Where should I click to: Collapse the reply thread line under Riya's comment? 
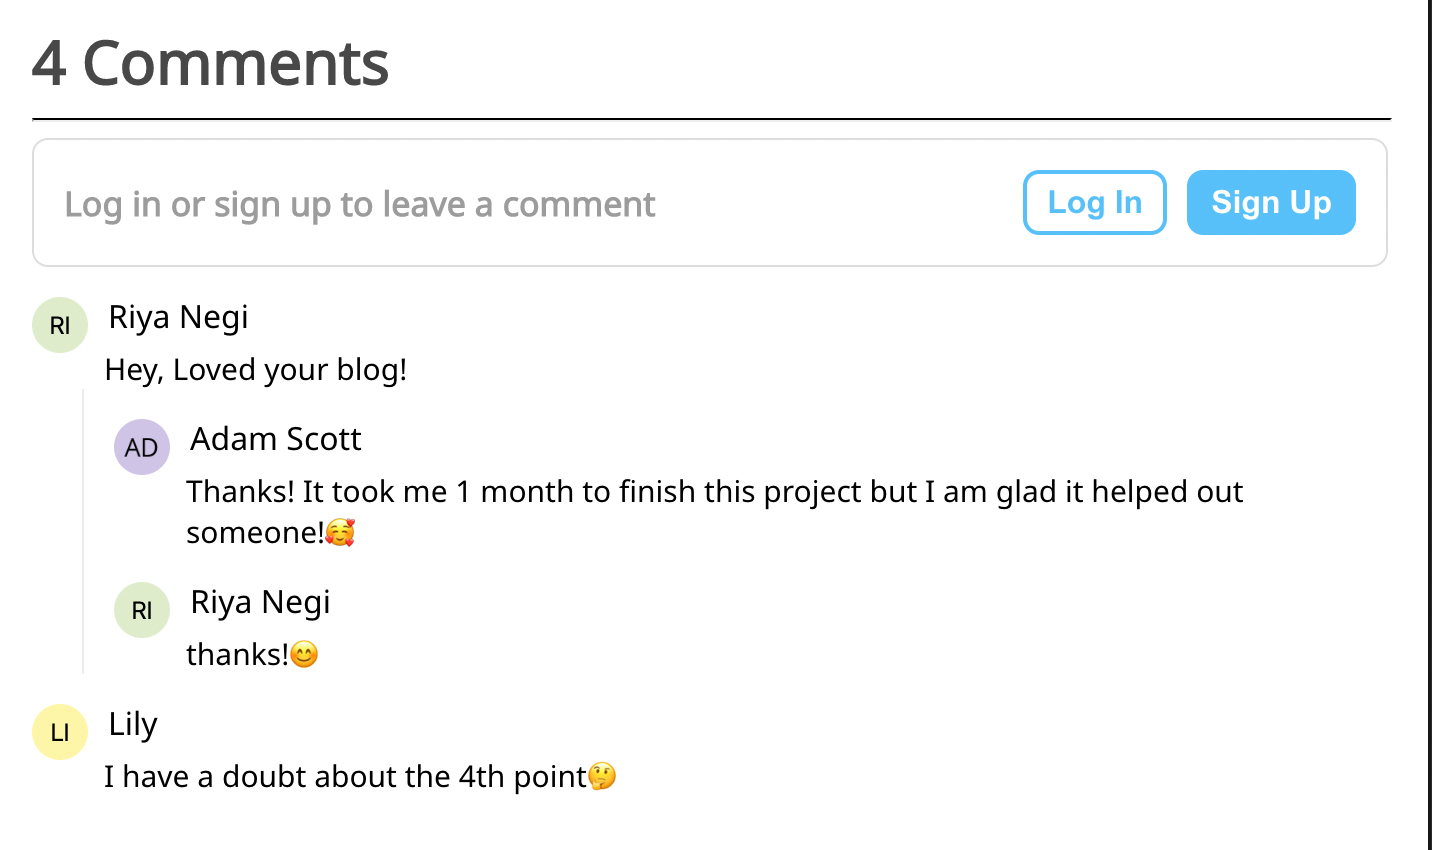[x=83, y=530]
